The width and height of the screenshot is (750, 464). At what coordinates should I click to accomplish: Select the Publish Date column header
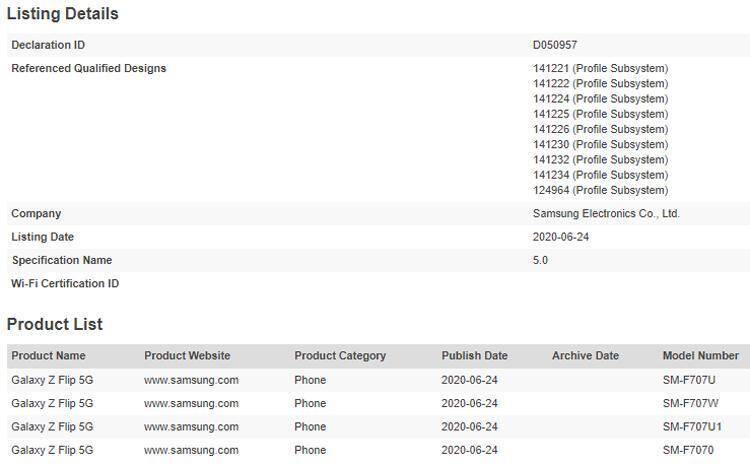(x=474, y=356)
